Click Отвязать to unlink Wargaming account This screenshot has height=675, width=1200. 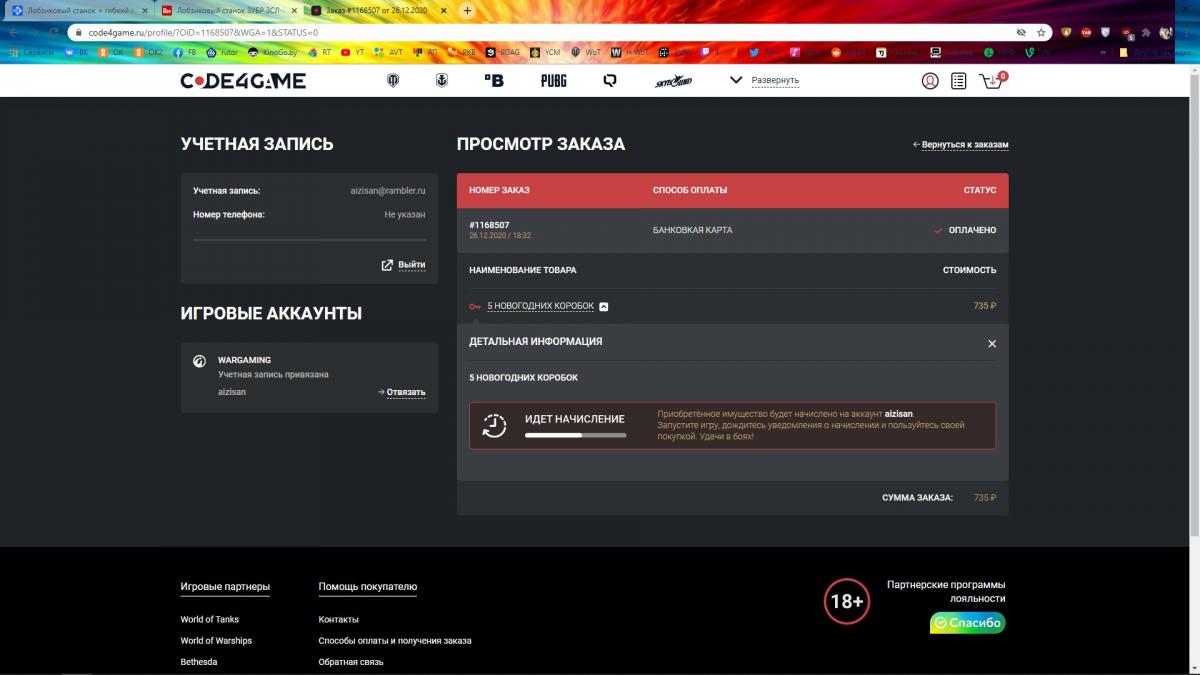click(402, 392)
